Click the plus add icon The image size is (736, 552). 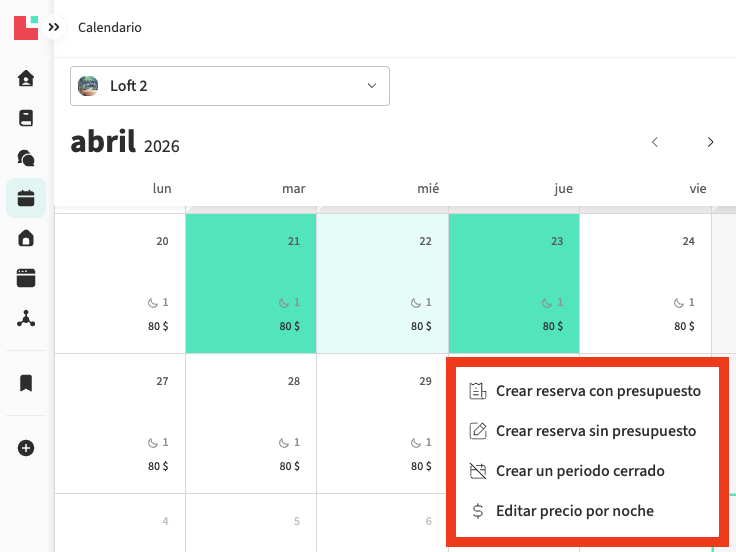tap(26, 448)
